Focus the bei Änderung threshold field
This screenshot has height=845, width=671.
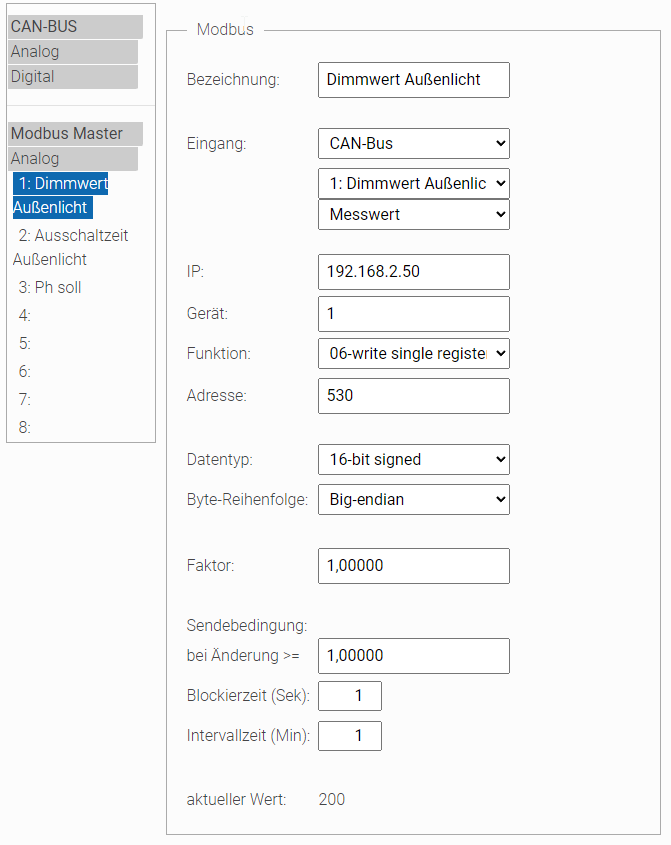click(413, 656)
